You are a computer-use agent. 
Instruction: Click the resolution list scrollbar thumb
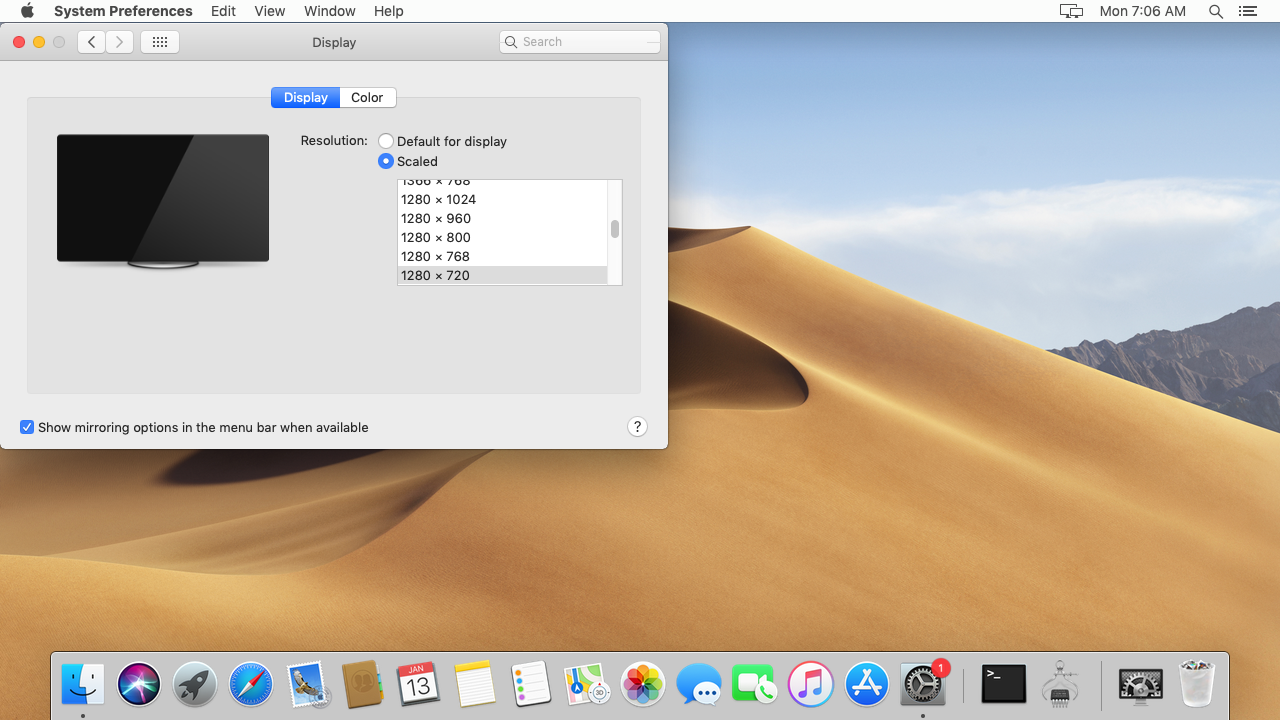point(615,229)
